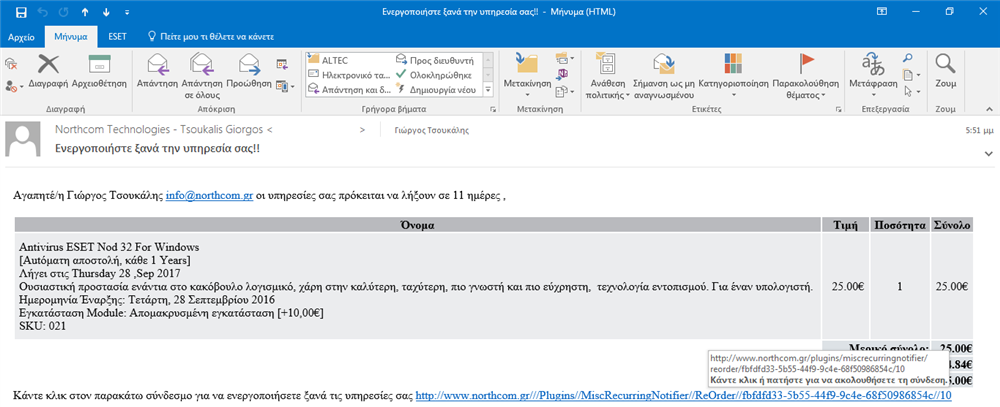Viewport: 1000px width, 407px height.
Task: Switch to the ESET ribbon tab
Action: [x=117, y=36]
